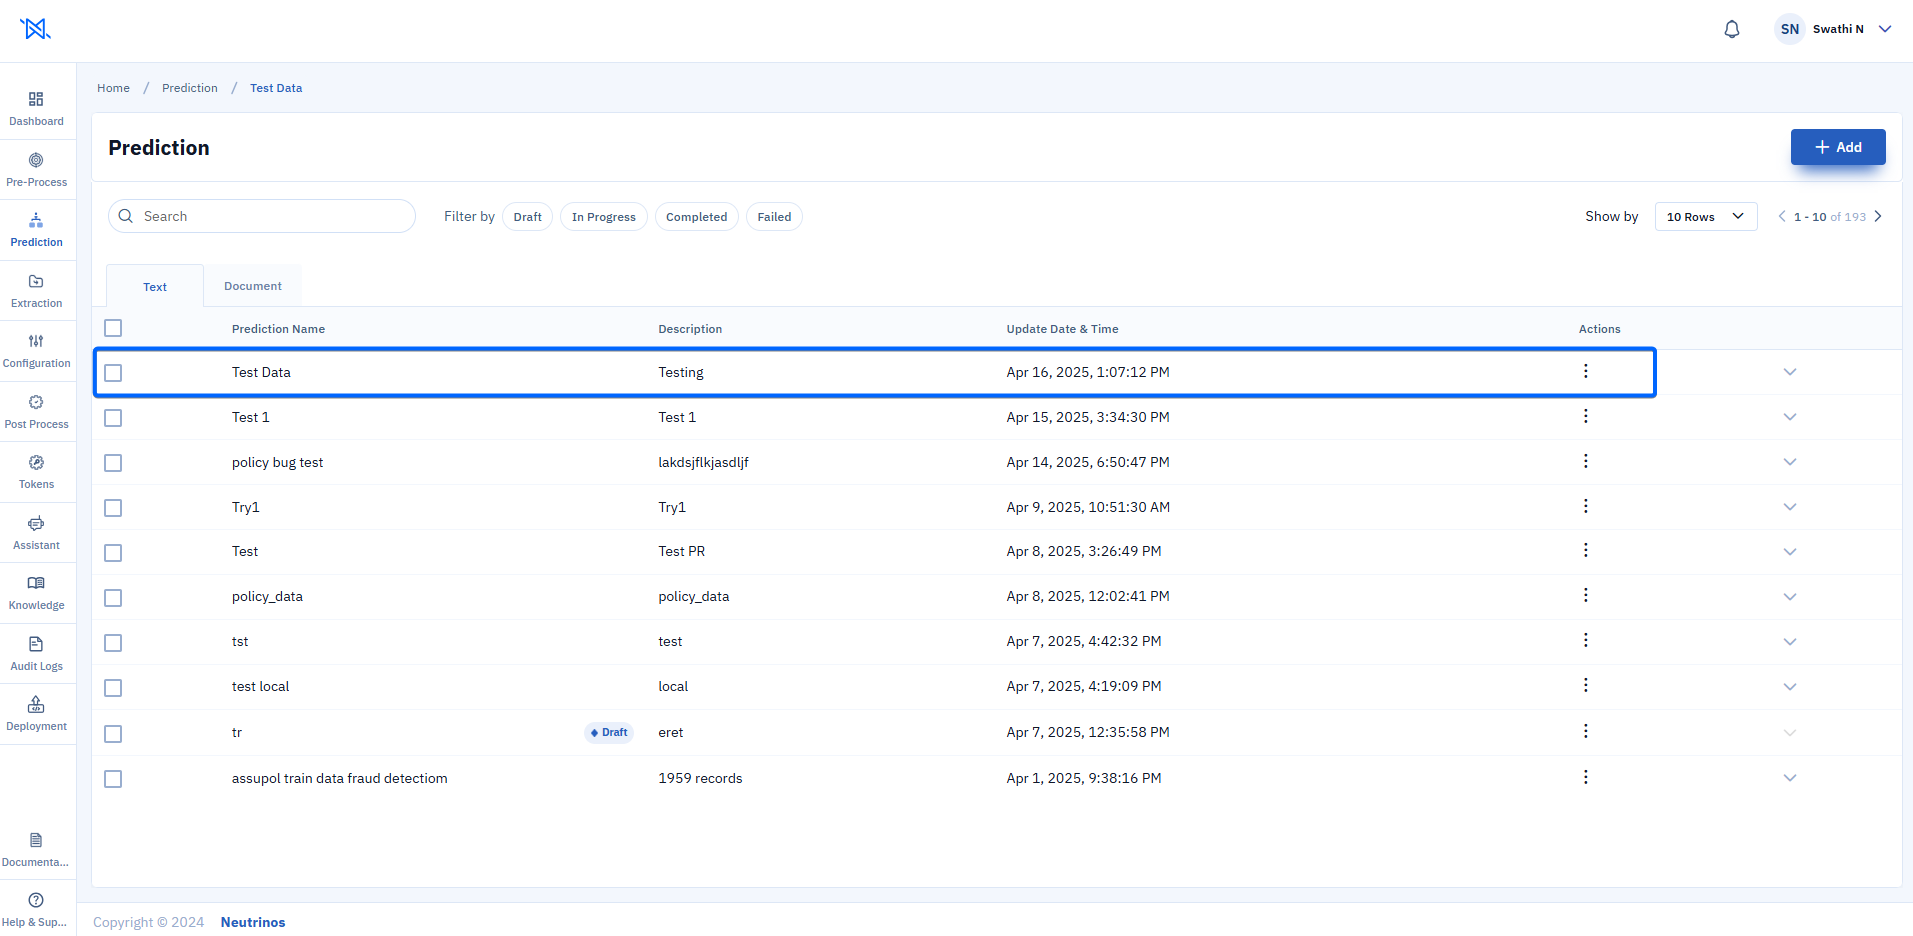Go to Home in breadcrumb
Screen dimensions: 1913x936
[113, 88]
